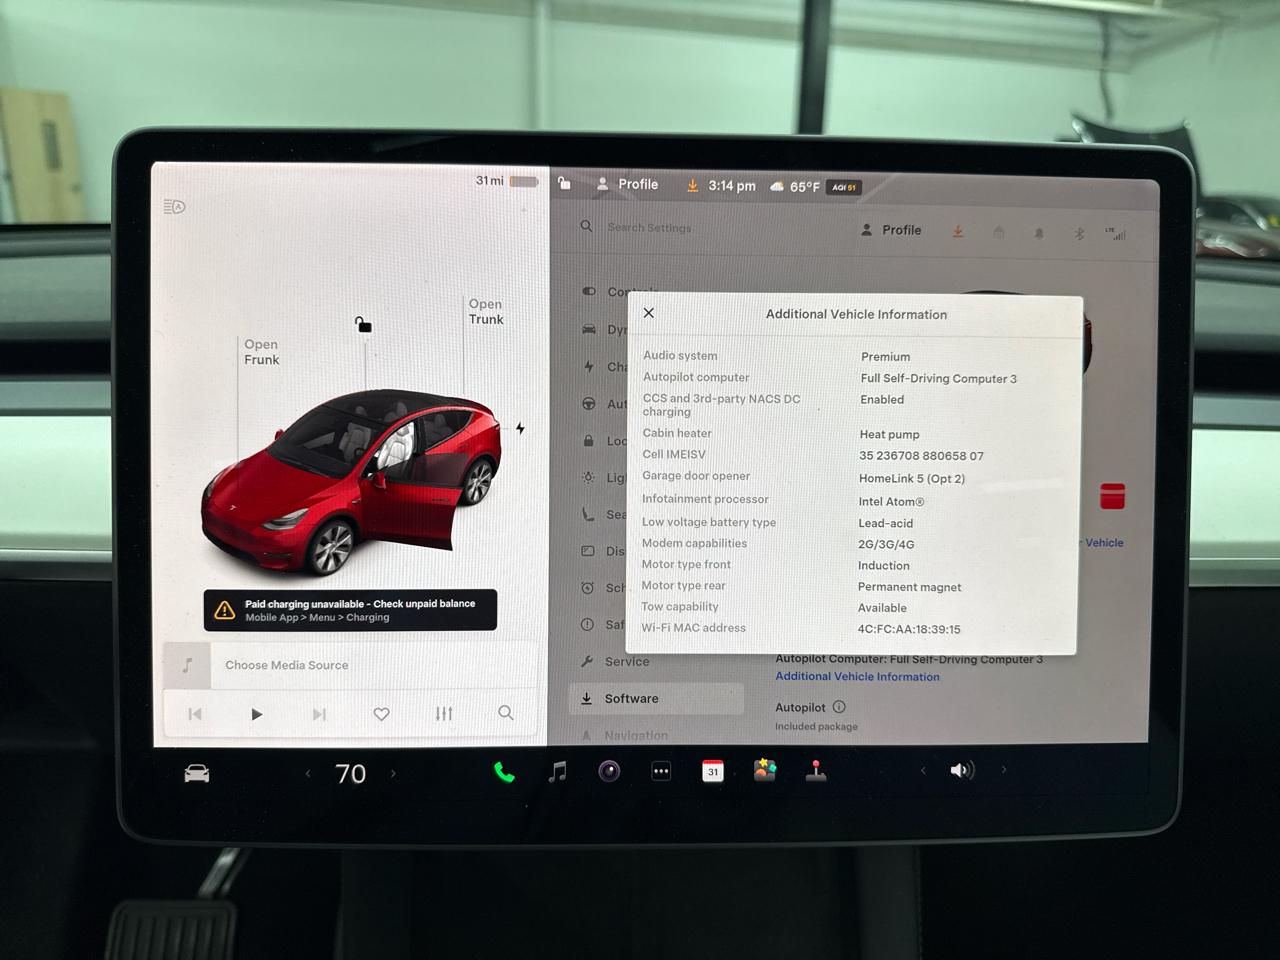Click the Search Settings field

pyautogui.click(x=650, y=228)
